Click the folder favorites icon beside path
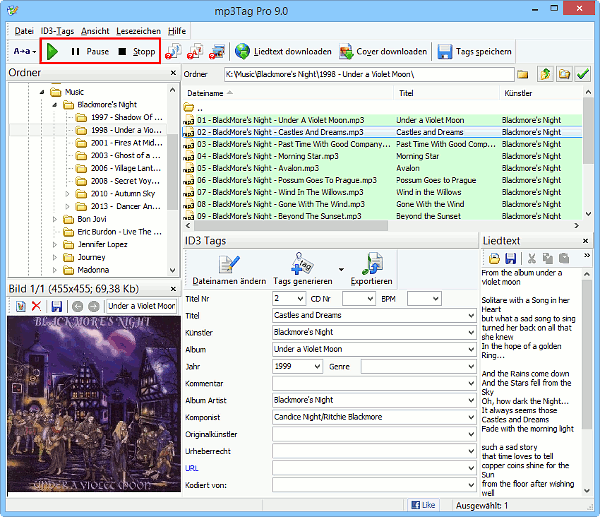The image size is (600, 517). (564, 74)
